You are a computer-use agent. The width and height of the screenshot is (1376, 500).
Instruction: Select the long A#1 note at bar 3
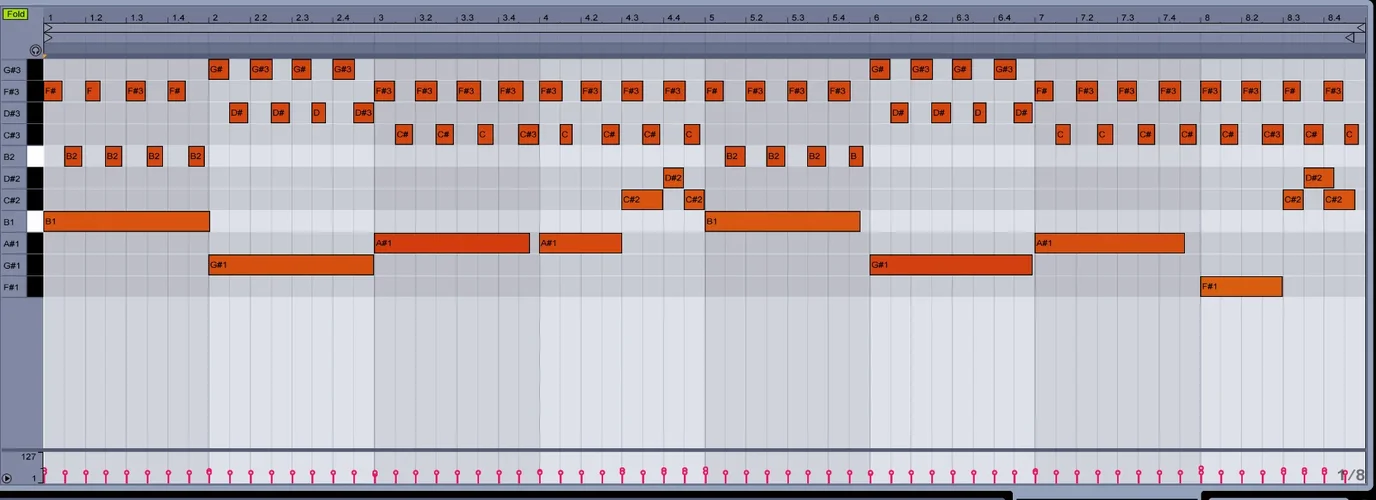452,243
